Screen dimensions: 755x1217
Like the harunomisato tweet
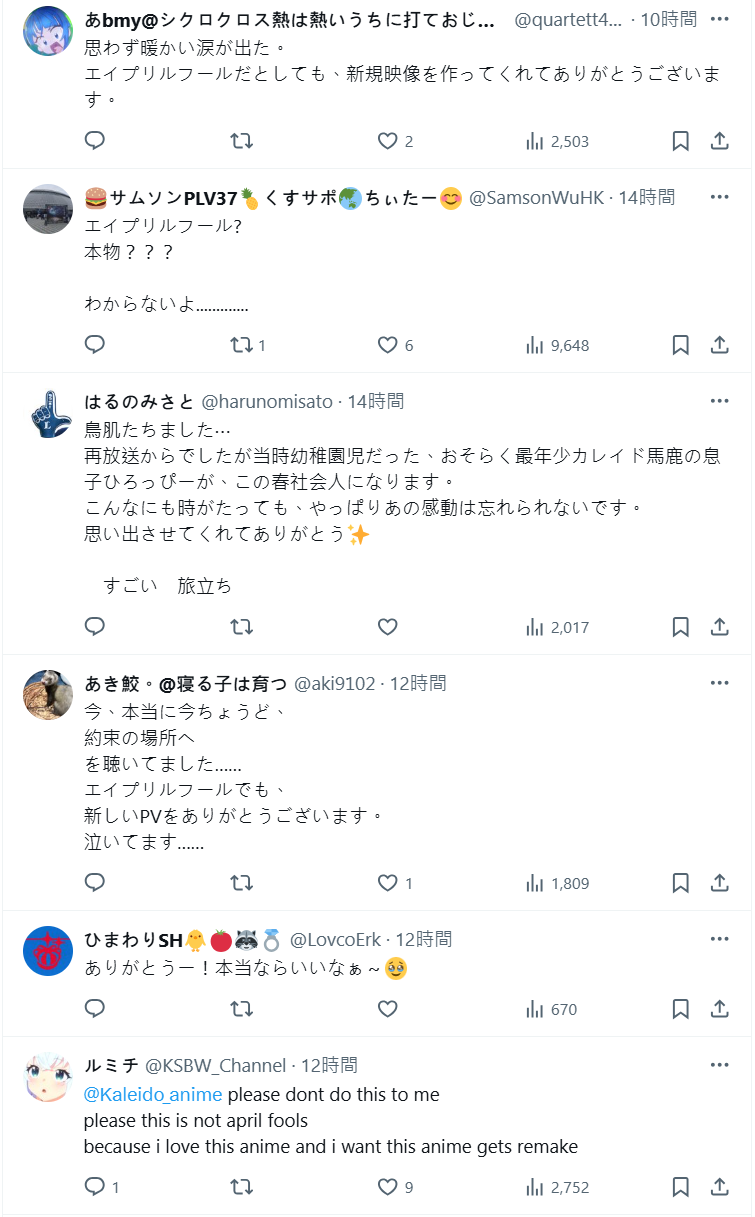(x=388, y=627)
